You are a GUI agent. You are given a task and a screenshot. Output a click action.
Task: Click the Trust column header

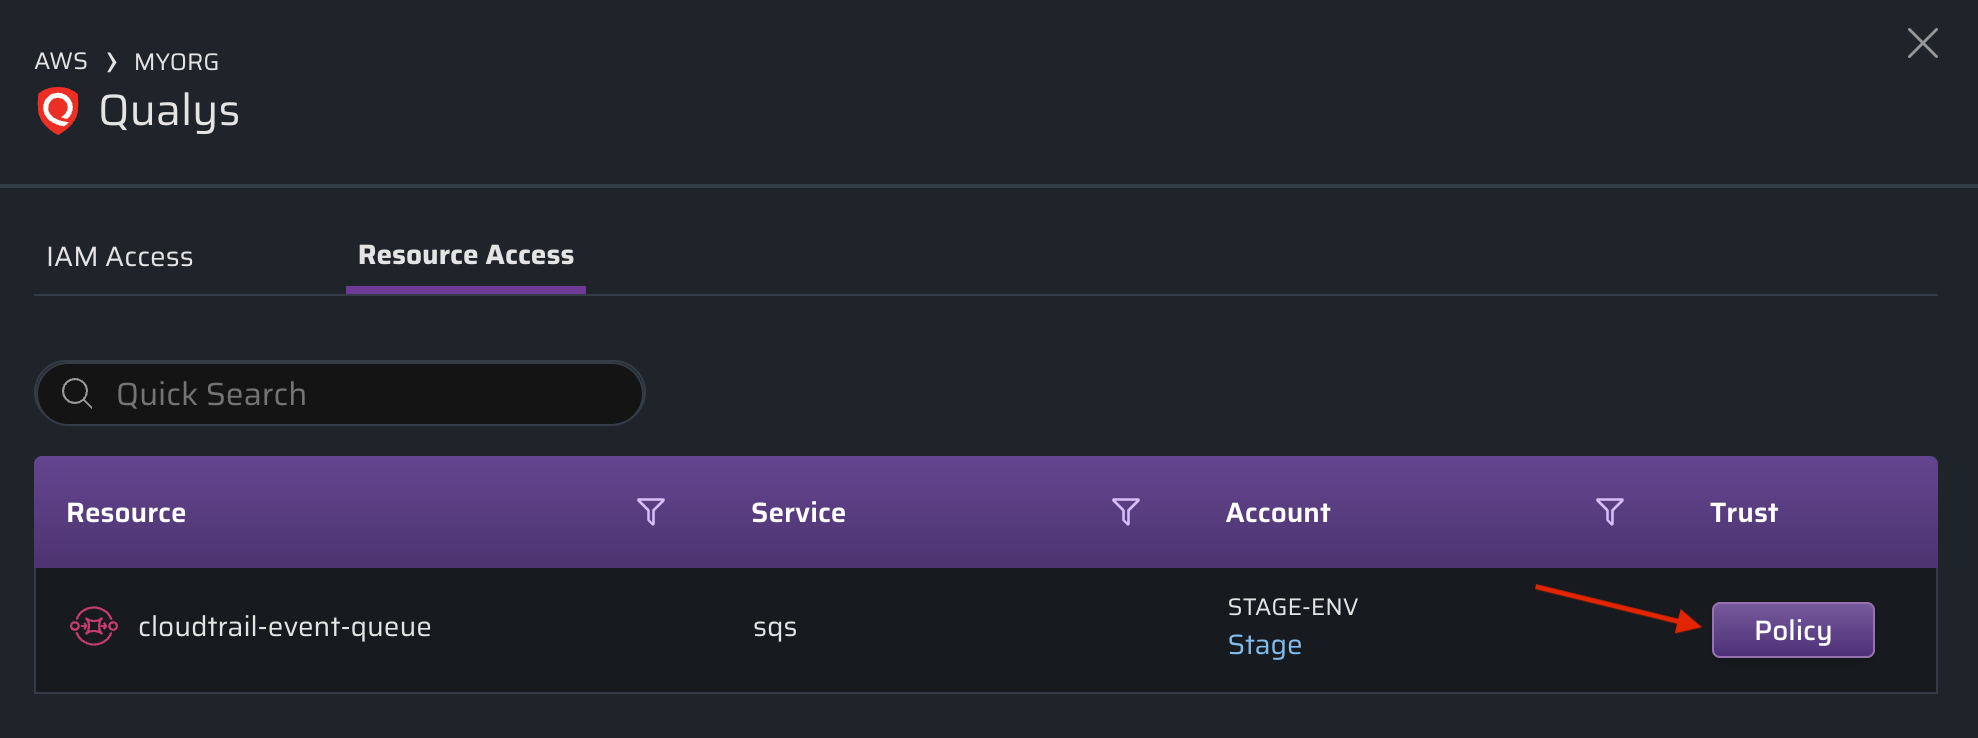coord(1743,513)
